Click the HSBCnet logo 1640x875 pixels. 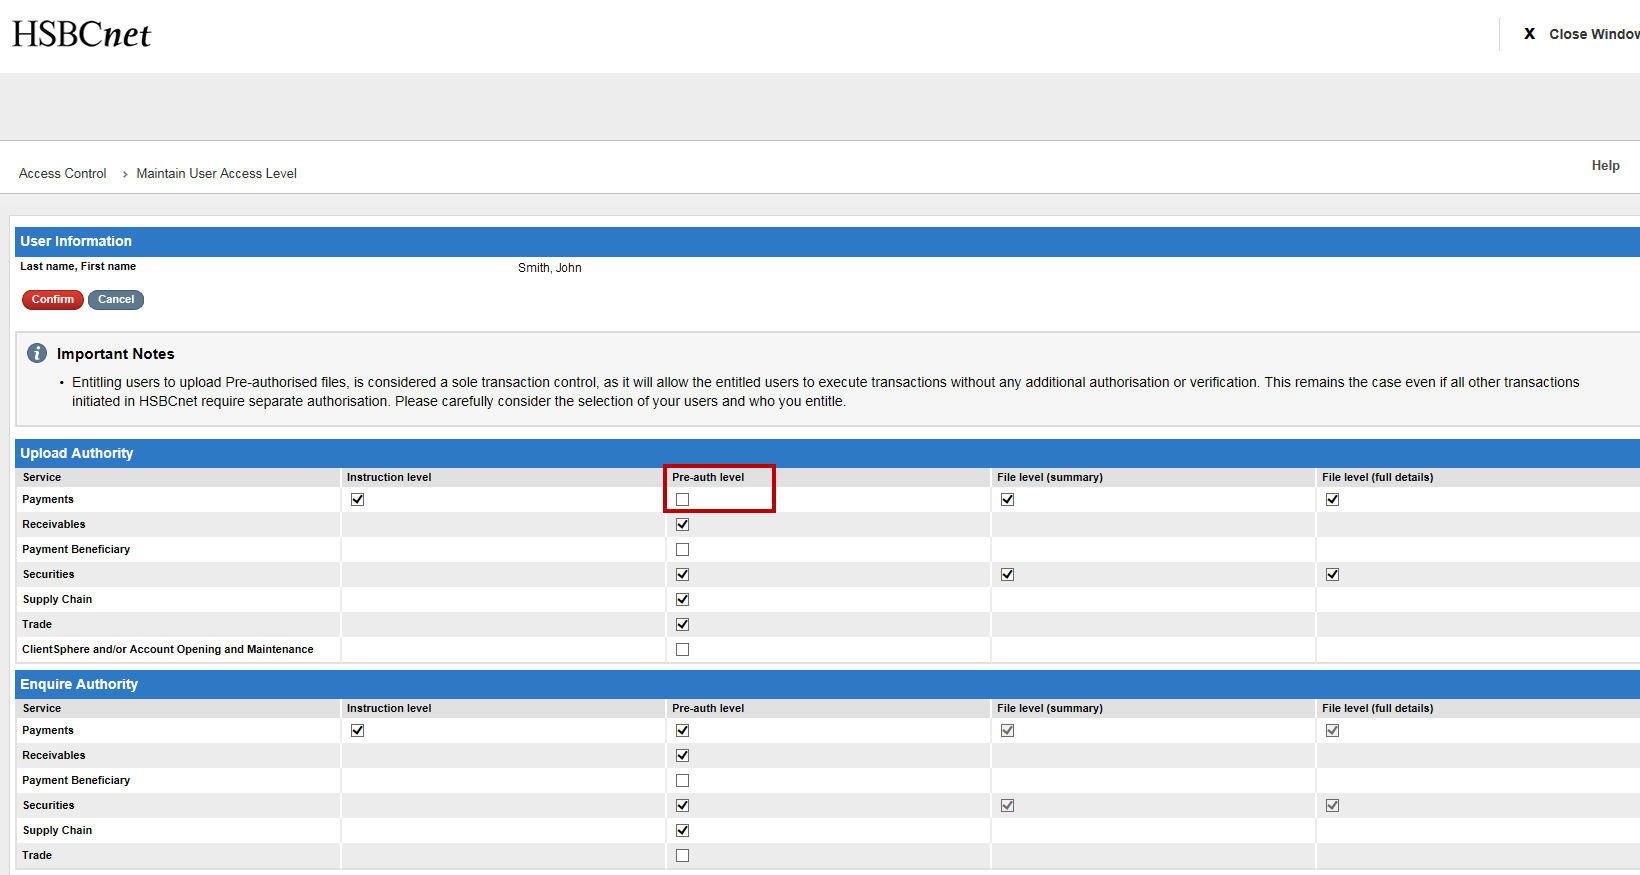coord(81,34)
